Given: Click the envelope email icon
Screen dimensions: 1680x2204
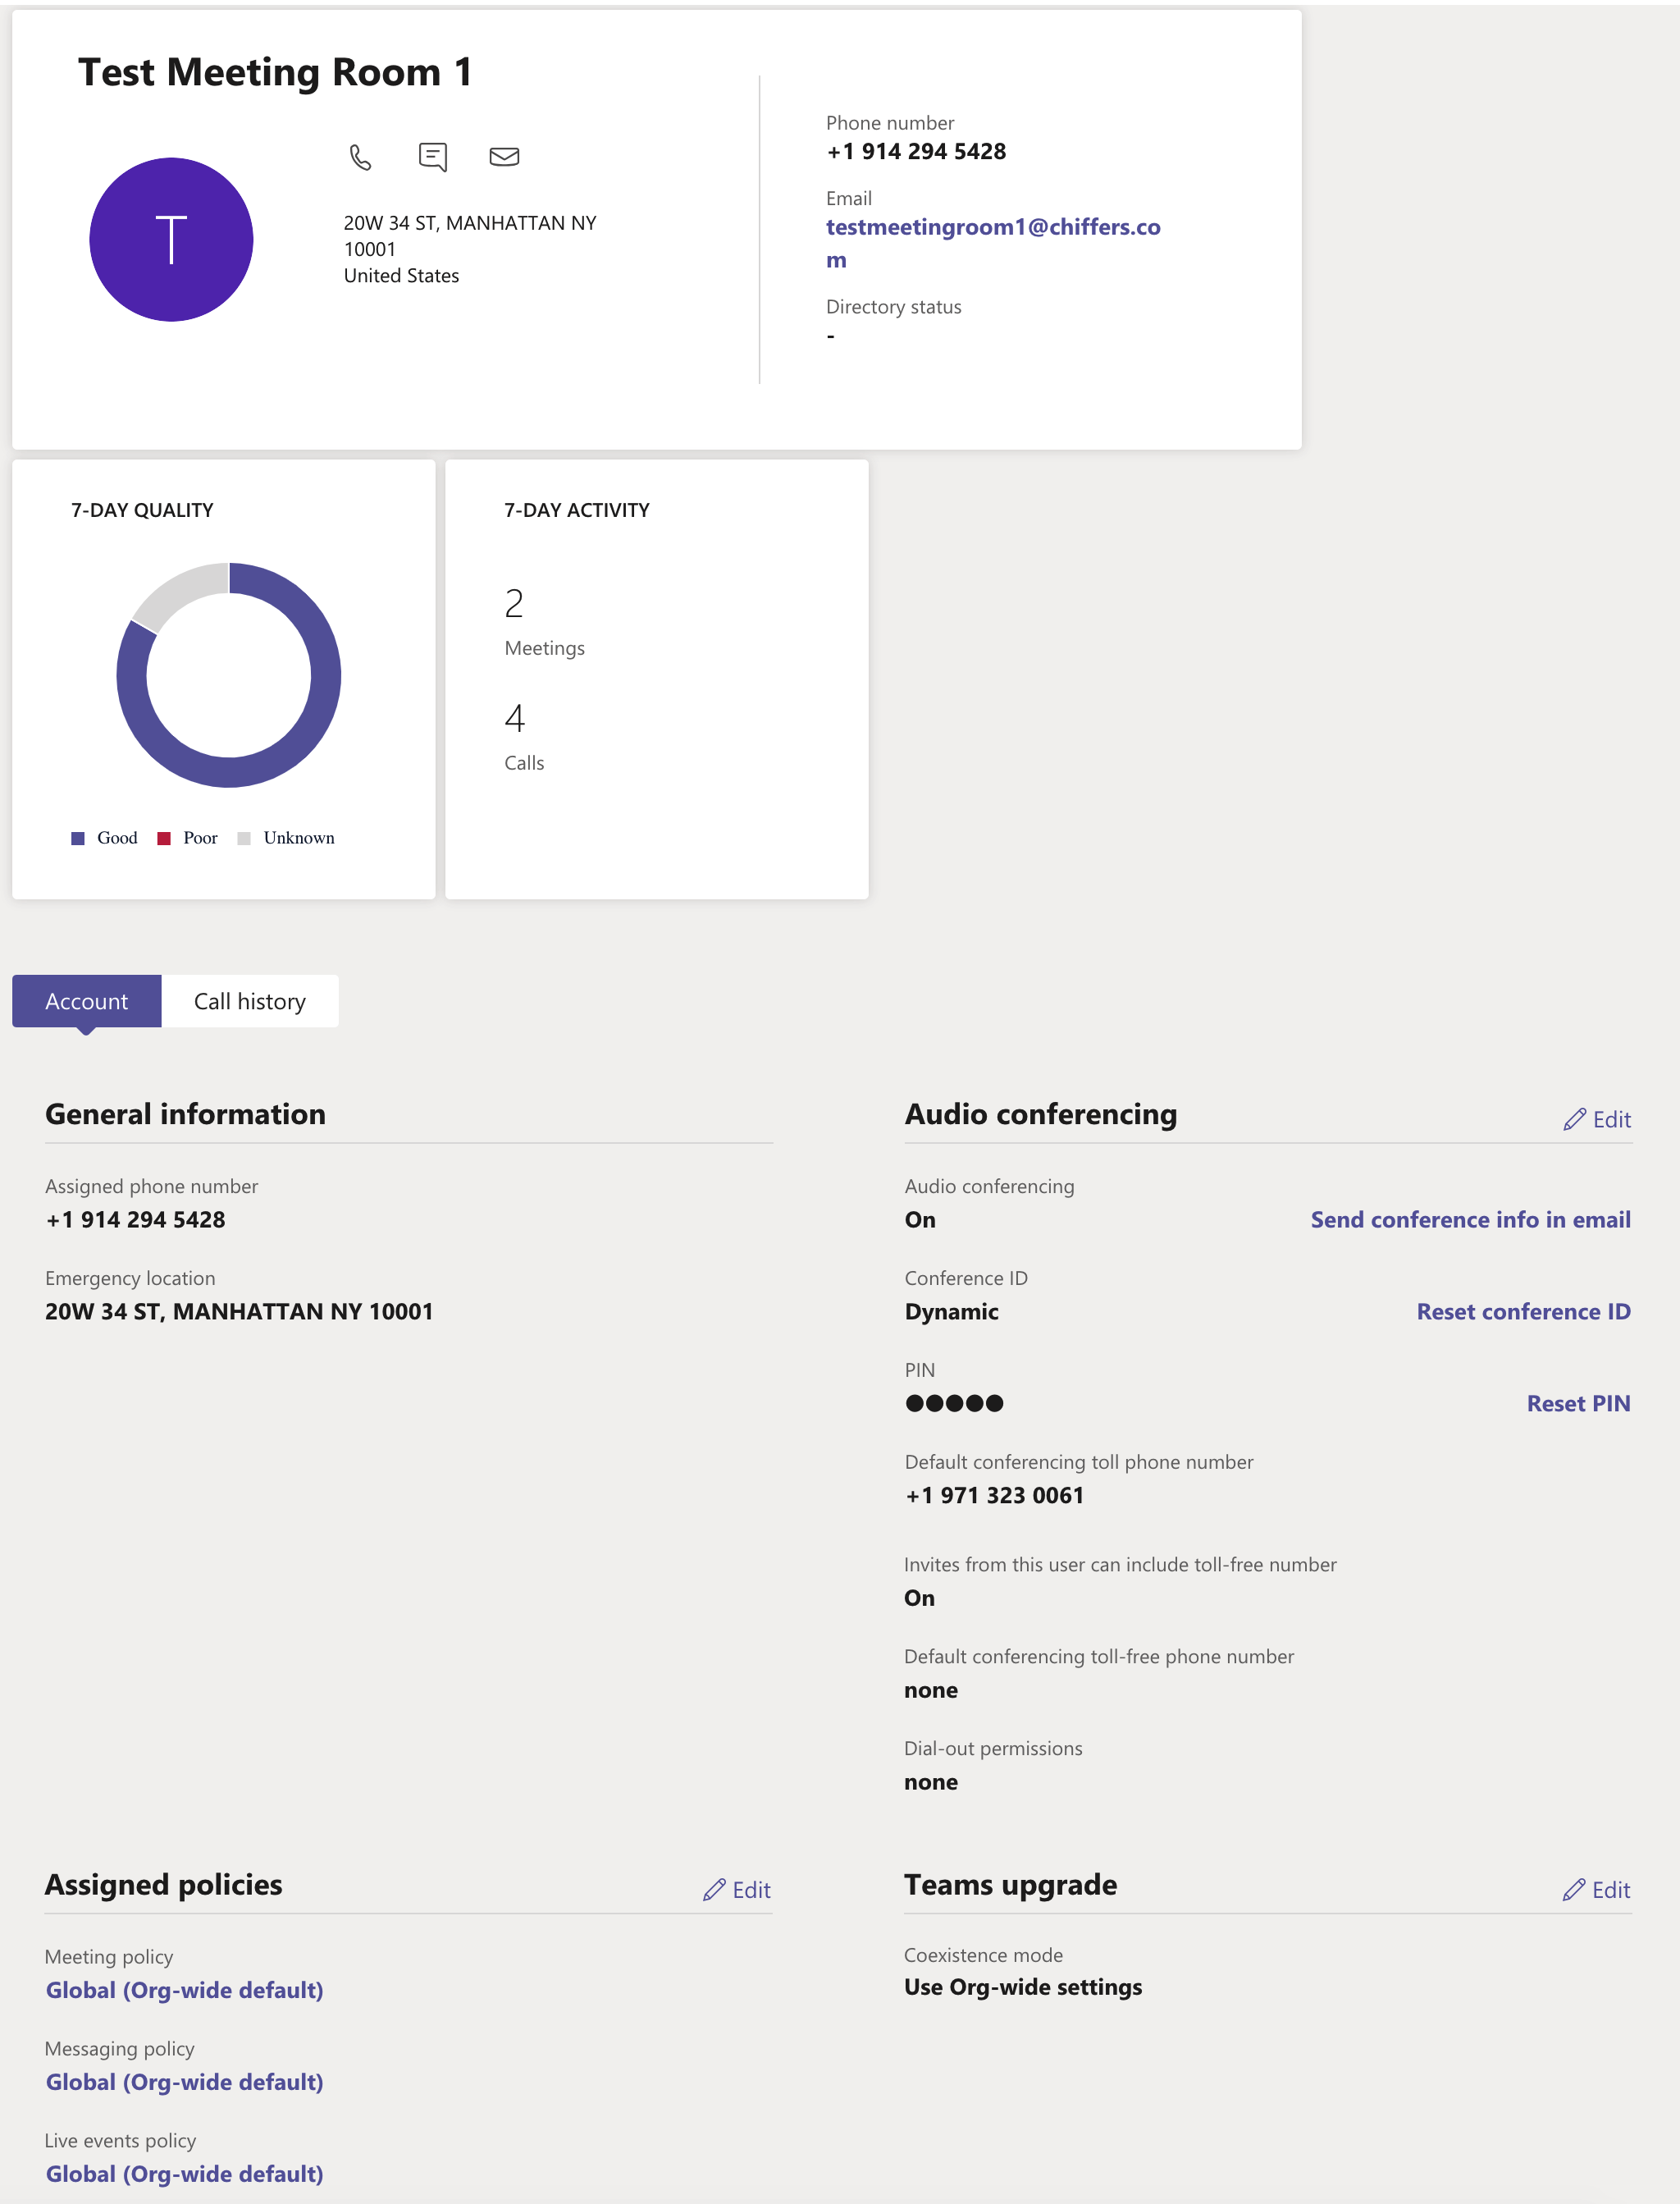Looking at the screenshot, I should coord(504,157).
